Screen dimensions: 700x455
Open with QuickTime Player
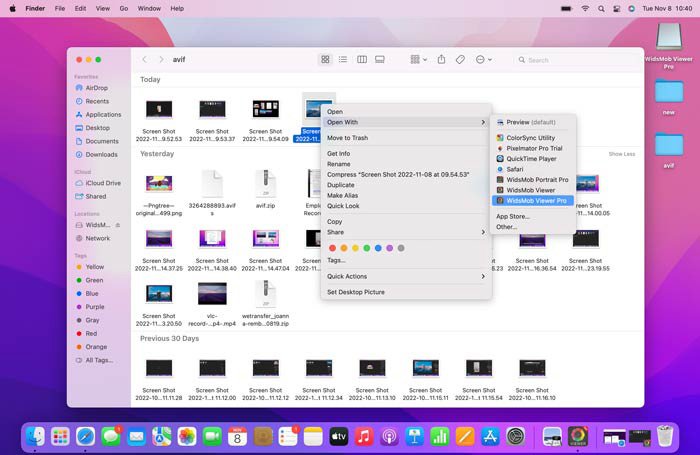pyautogui.click(x=533, y=159)
